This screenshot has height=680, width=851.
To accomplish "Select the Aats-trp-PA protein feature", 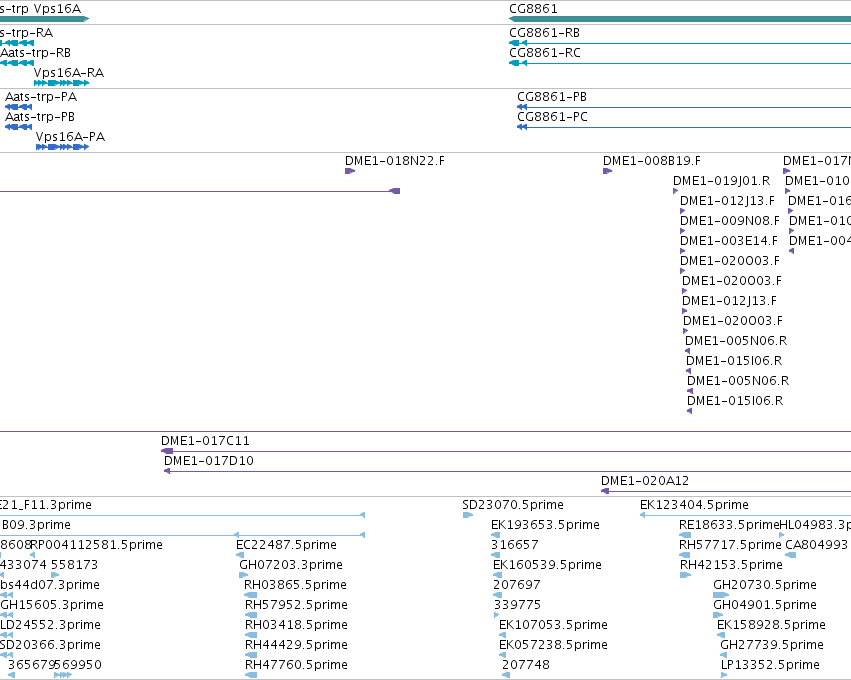I will point(18,107).
